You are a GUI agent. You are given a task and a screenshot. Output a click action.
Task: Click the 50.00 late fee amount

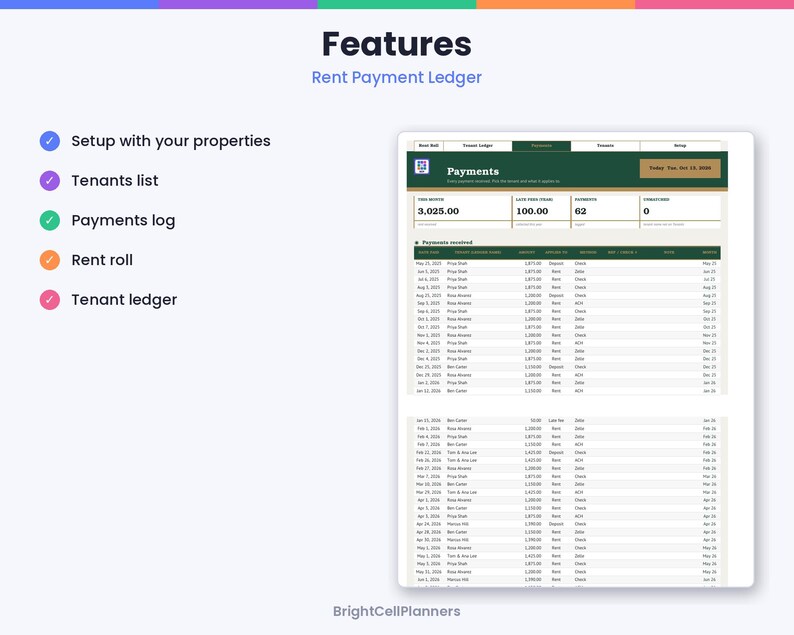[x=536, y=421]
